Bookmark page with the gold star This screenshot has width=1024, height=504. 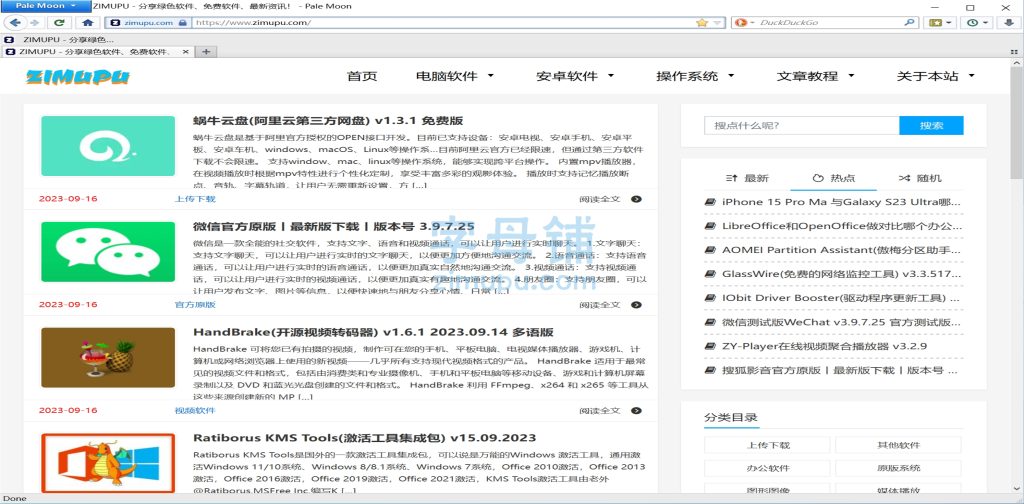701,23
